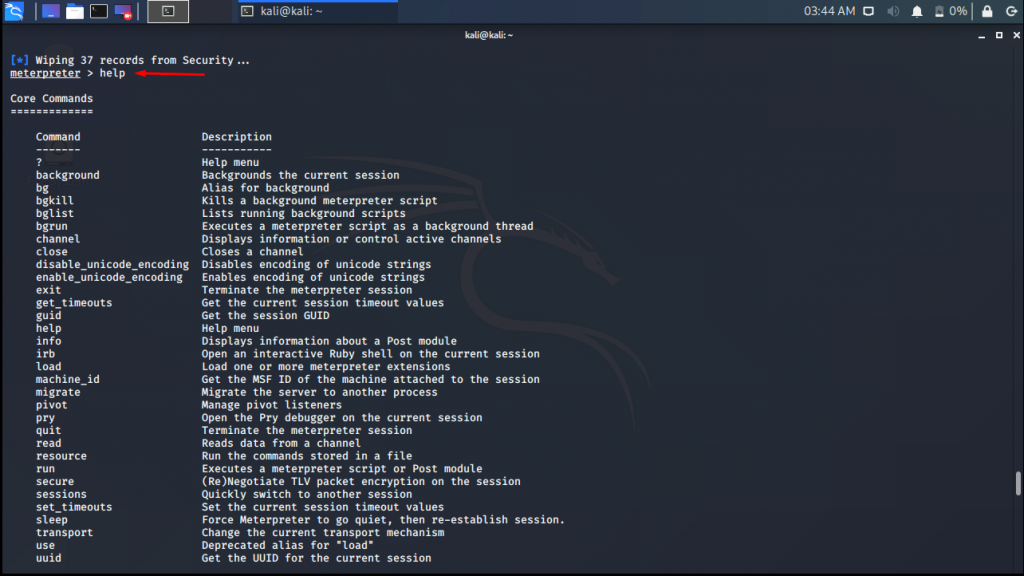Select the highlighted terminal launcher box in panel
The image size is (1024, 576).
click(x=168, y=11)
